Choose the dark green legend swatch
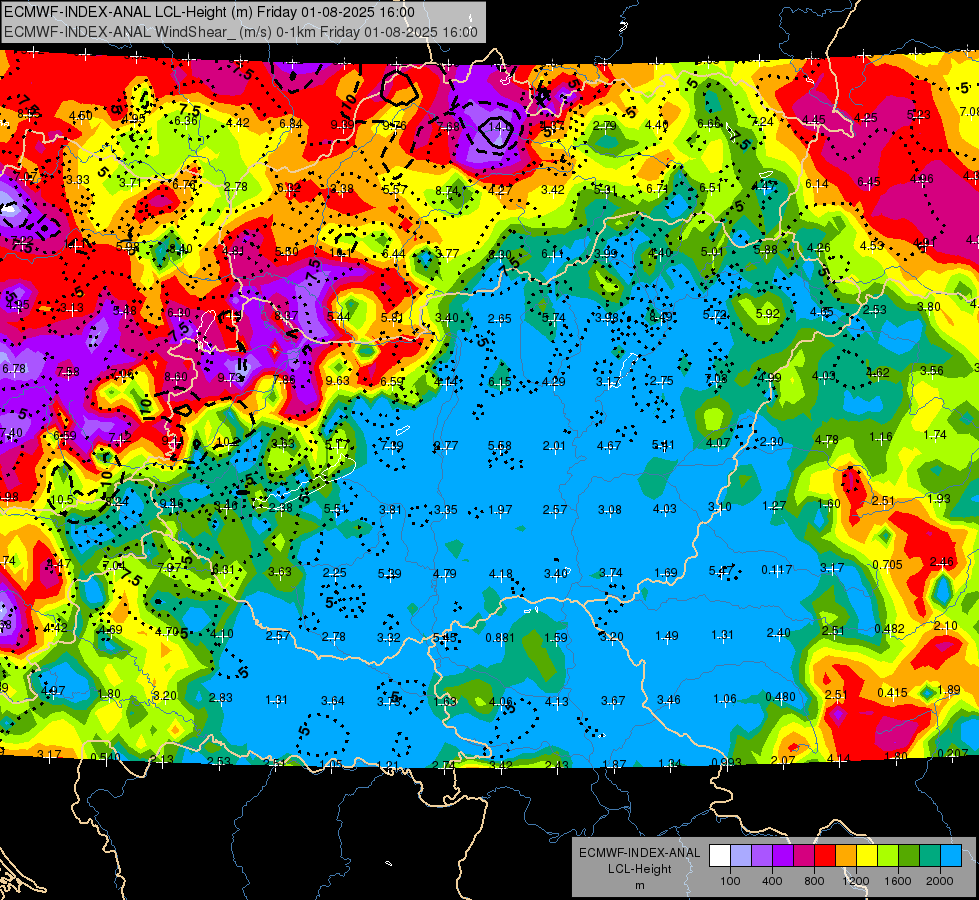Screen dimensions: 979x900 (909, 856)
